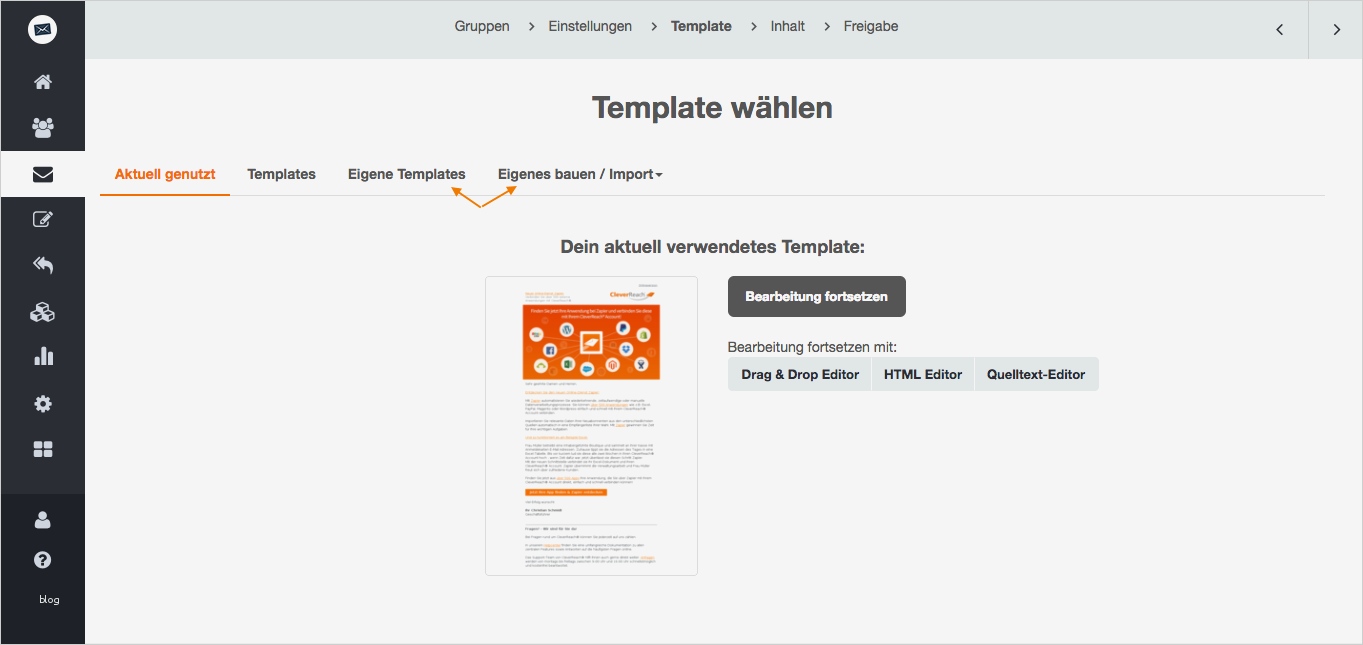Click the help question mark icon
The height and width of the screenshot is (645, 1363).
(42, 559)
